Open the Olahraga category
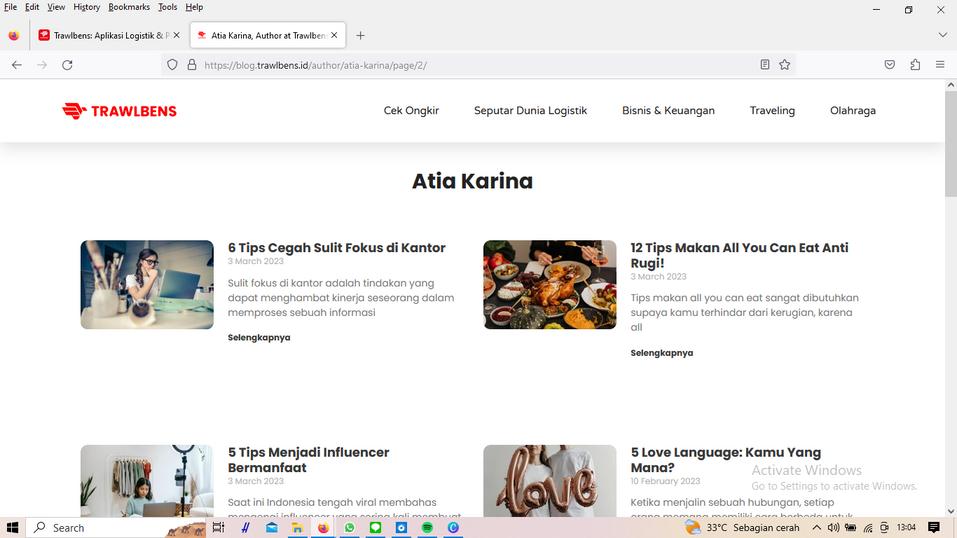The height and width of the screenshot is (538, 957). click(853, 111)
